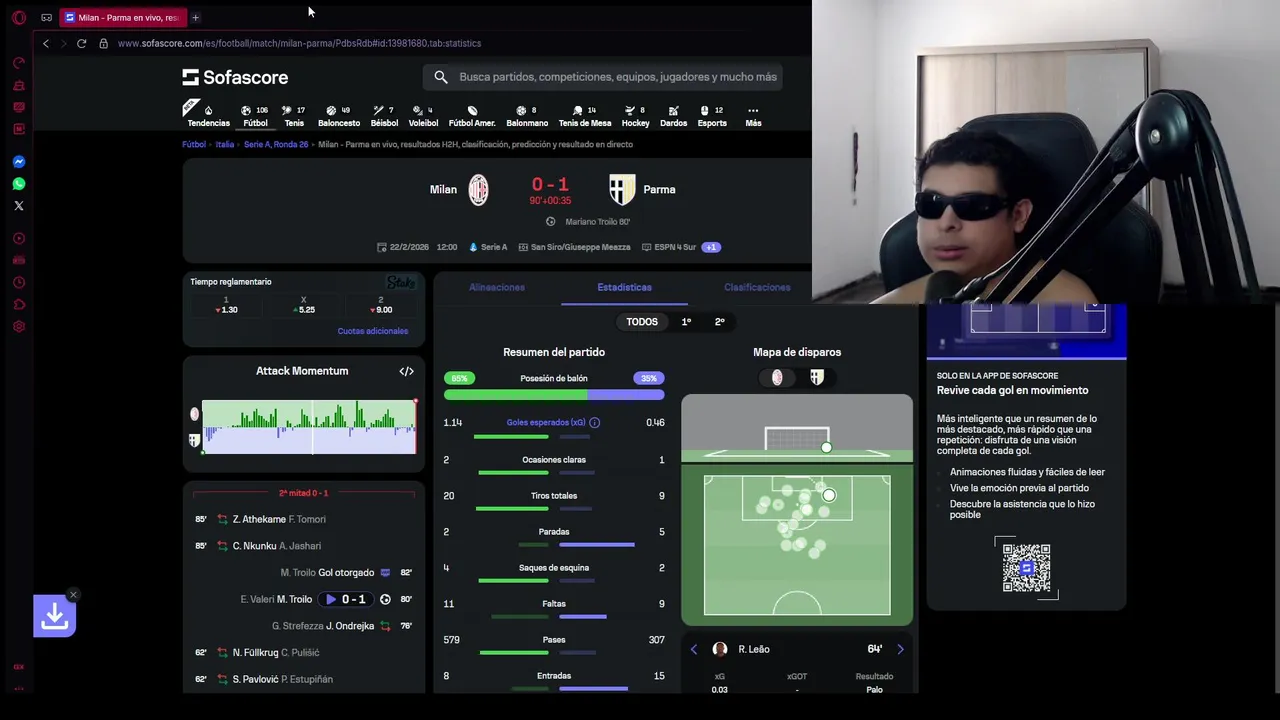This screenshot has width=1280, height=720.
Task: Open the Tenis sport category
Action: pos(294,116)
